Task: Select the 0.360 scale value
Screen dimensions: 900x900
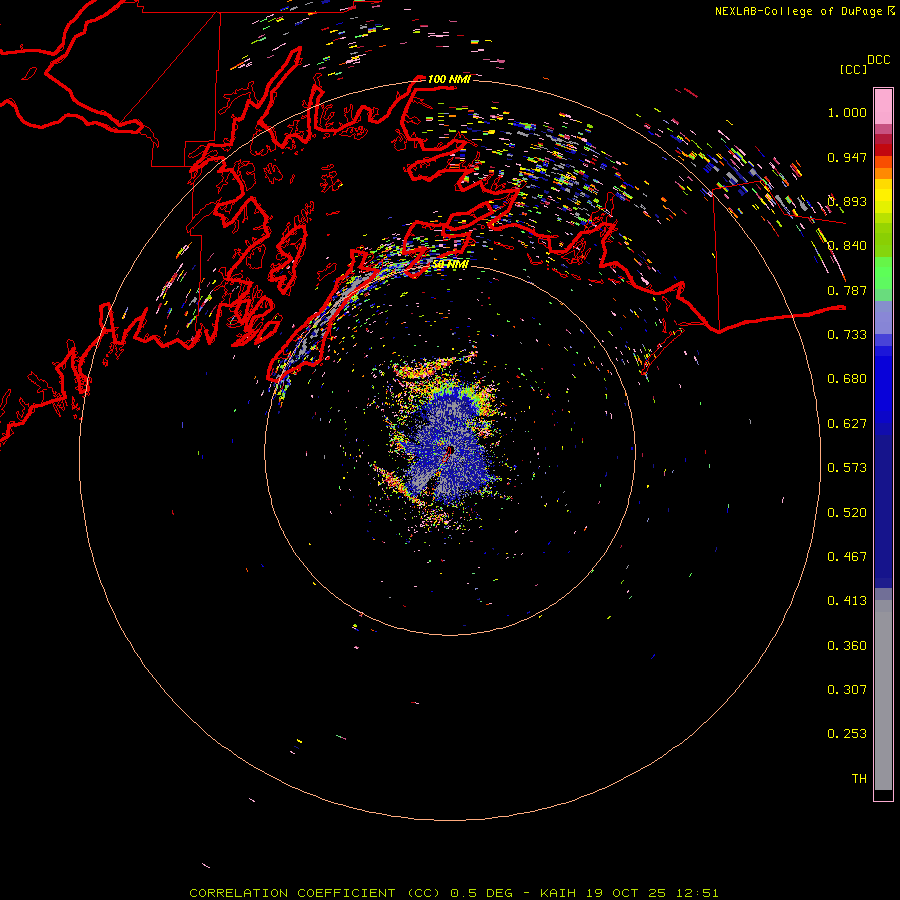Action: click(x=847, y=646)
